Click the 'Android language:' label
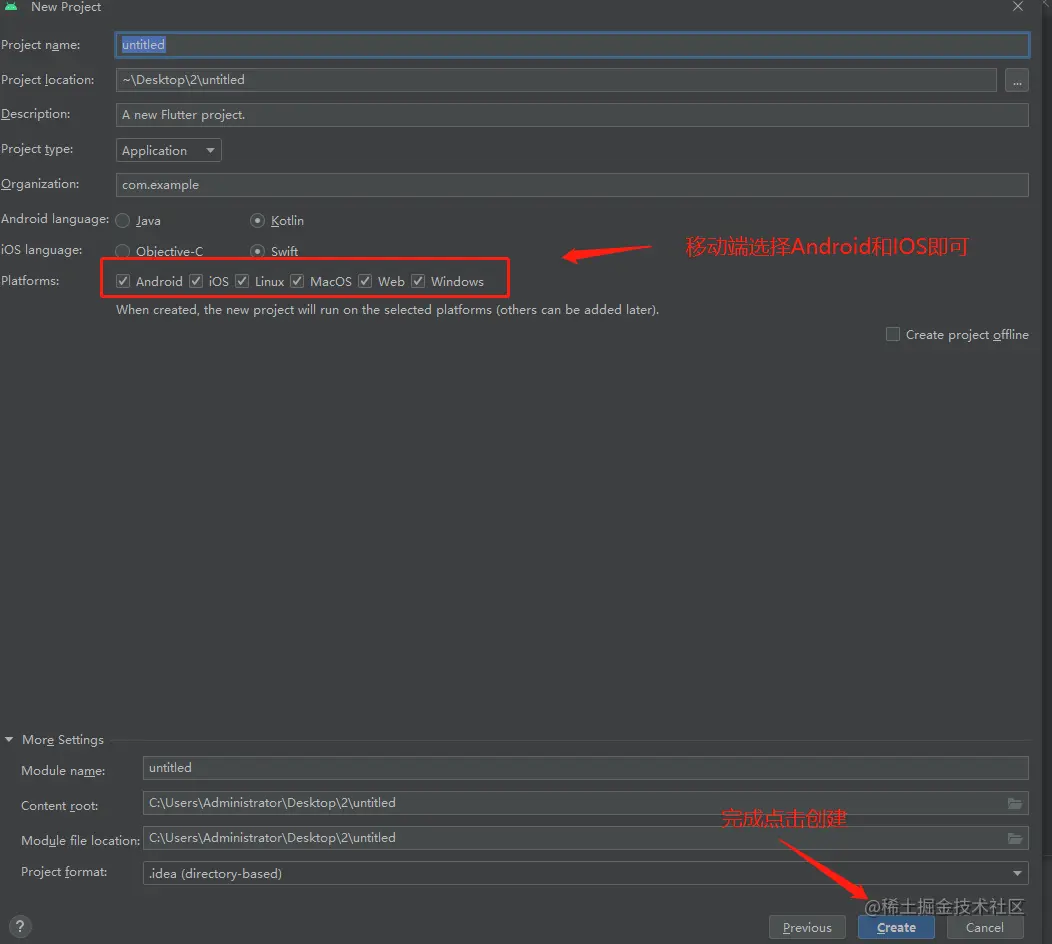1052x944 pixels. pos(55,219)
